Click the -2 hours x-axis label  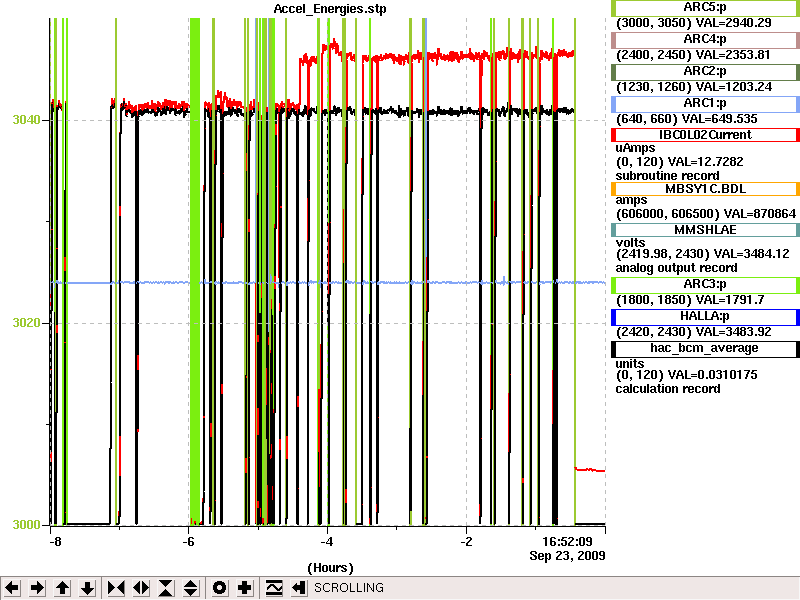pos(466,542)
